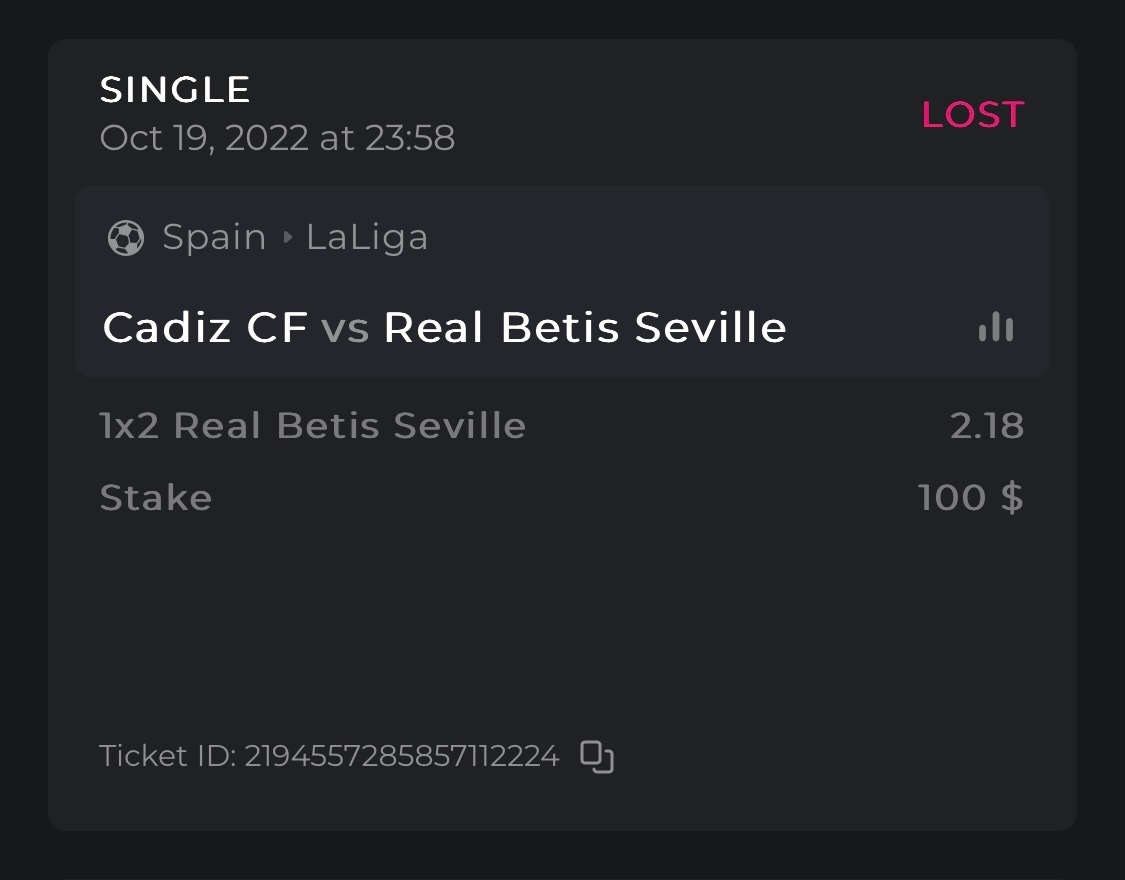Open match statistics bar chart icon
The image size is (1125, 880).
pos(996,327)
